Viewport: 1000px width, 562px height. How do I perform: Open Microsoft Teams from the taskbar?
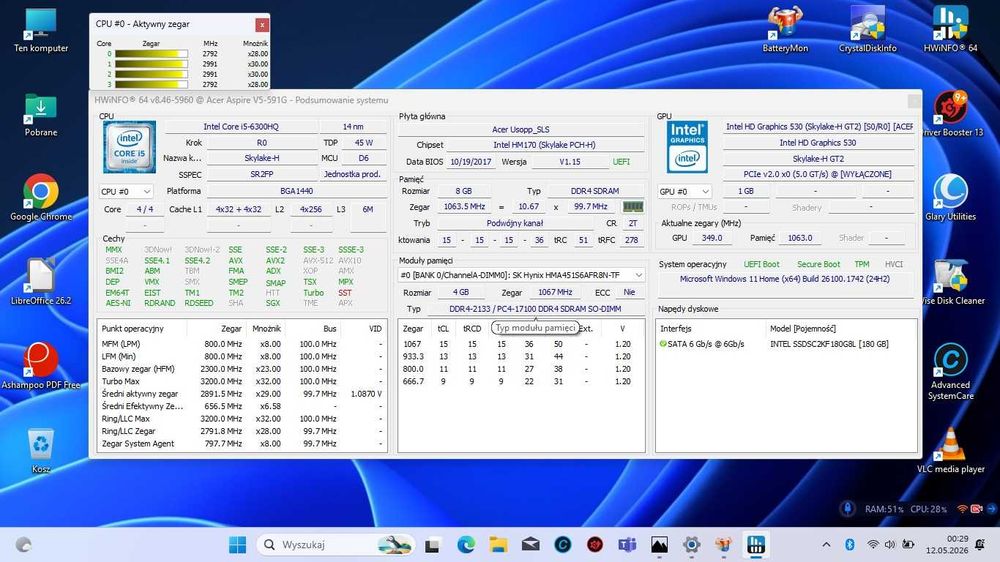[x=627, y=545]
